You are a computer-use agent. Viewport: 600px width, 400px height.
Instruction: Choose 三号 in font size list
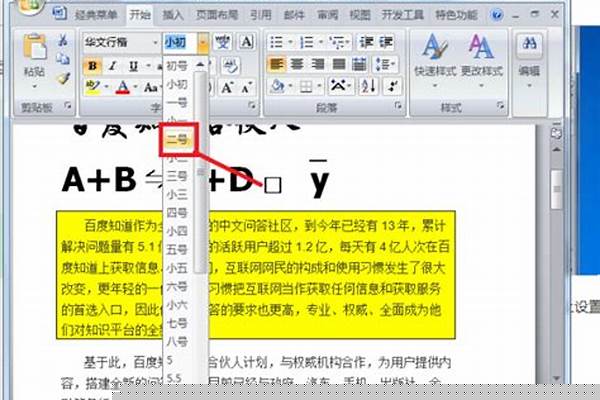(x=178, y=176)
